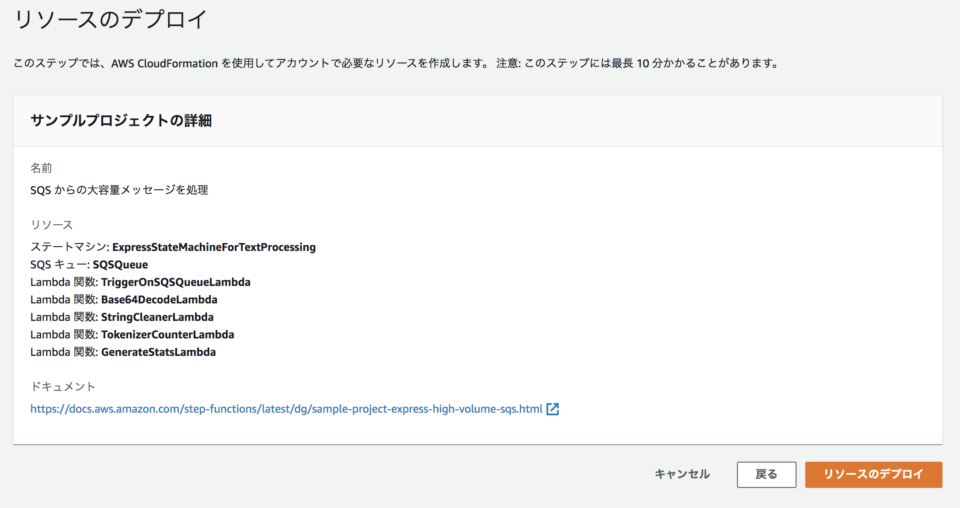Click the リソース section label

click(51, 225)
